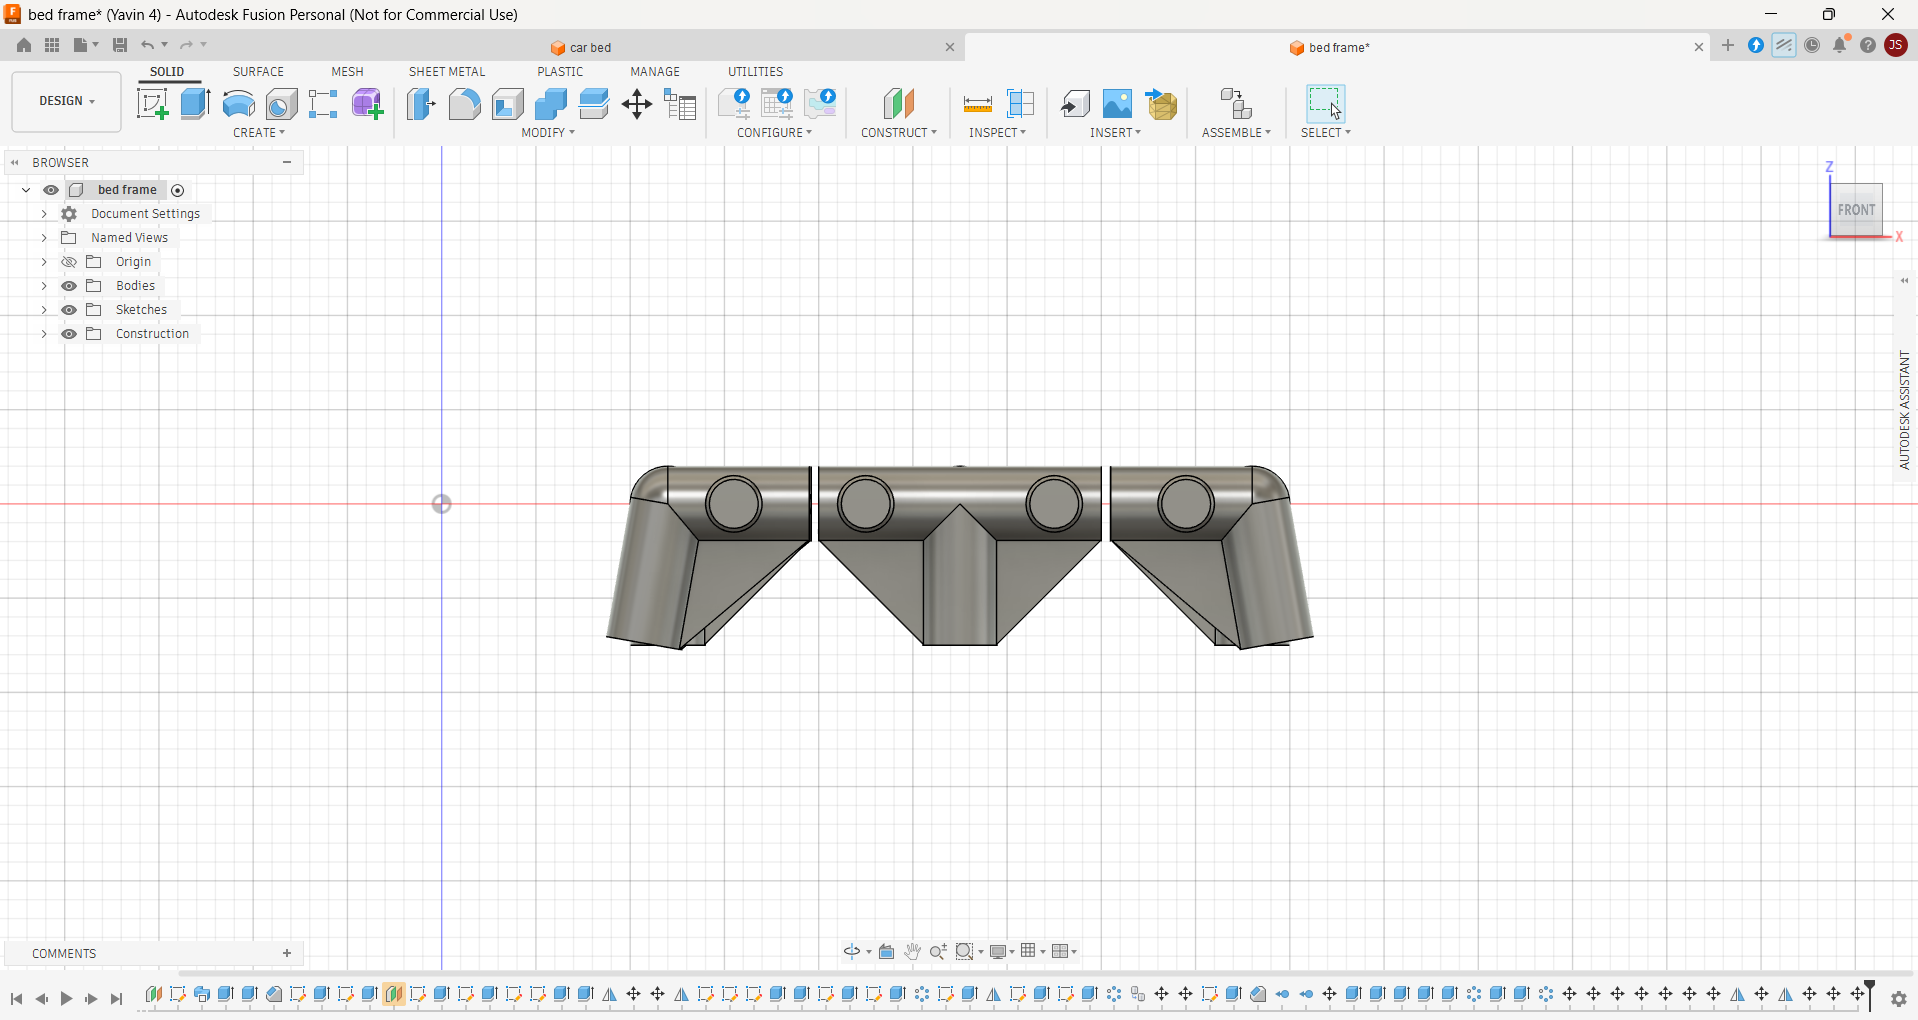
Task: Click the Offset Plane construct icon
Action: click(899, 104)
